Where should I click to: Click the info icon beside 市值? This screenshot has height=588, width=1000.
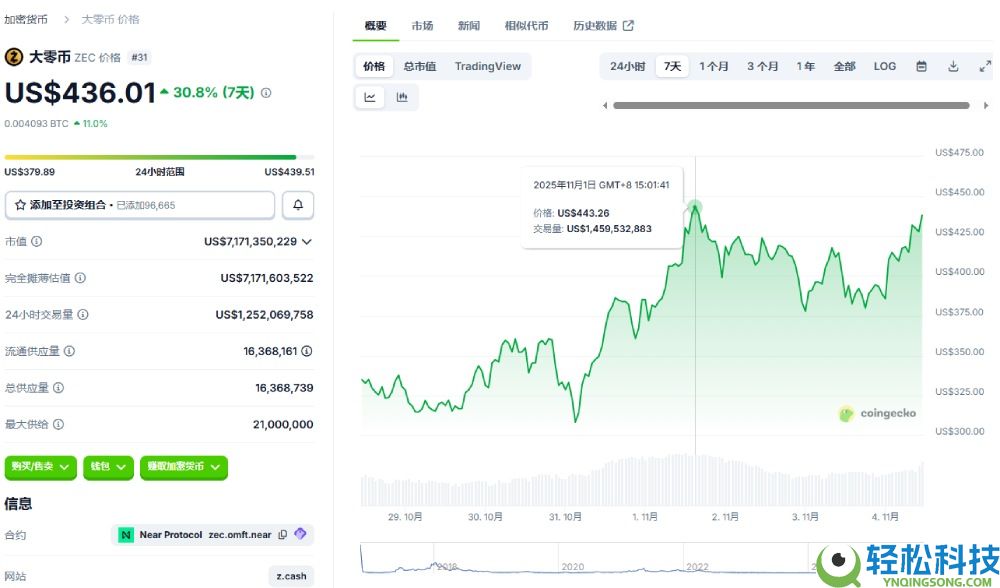tap(37, 242)
